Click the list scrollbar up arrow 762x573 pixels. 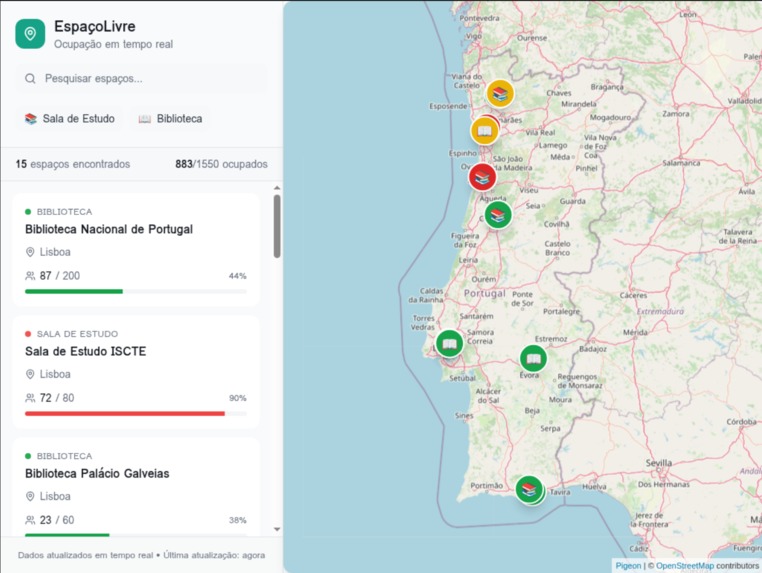[x=277, y=188]
